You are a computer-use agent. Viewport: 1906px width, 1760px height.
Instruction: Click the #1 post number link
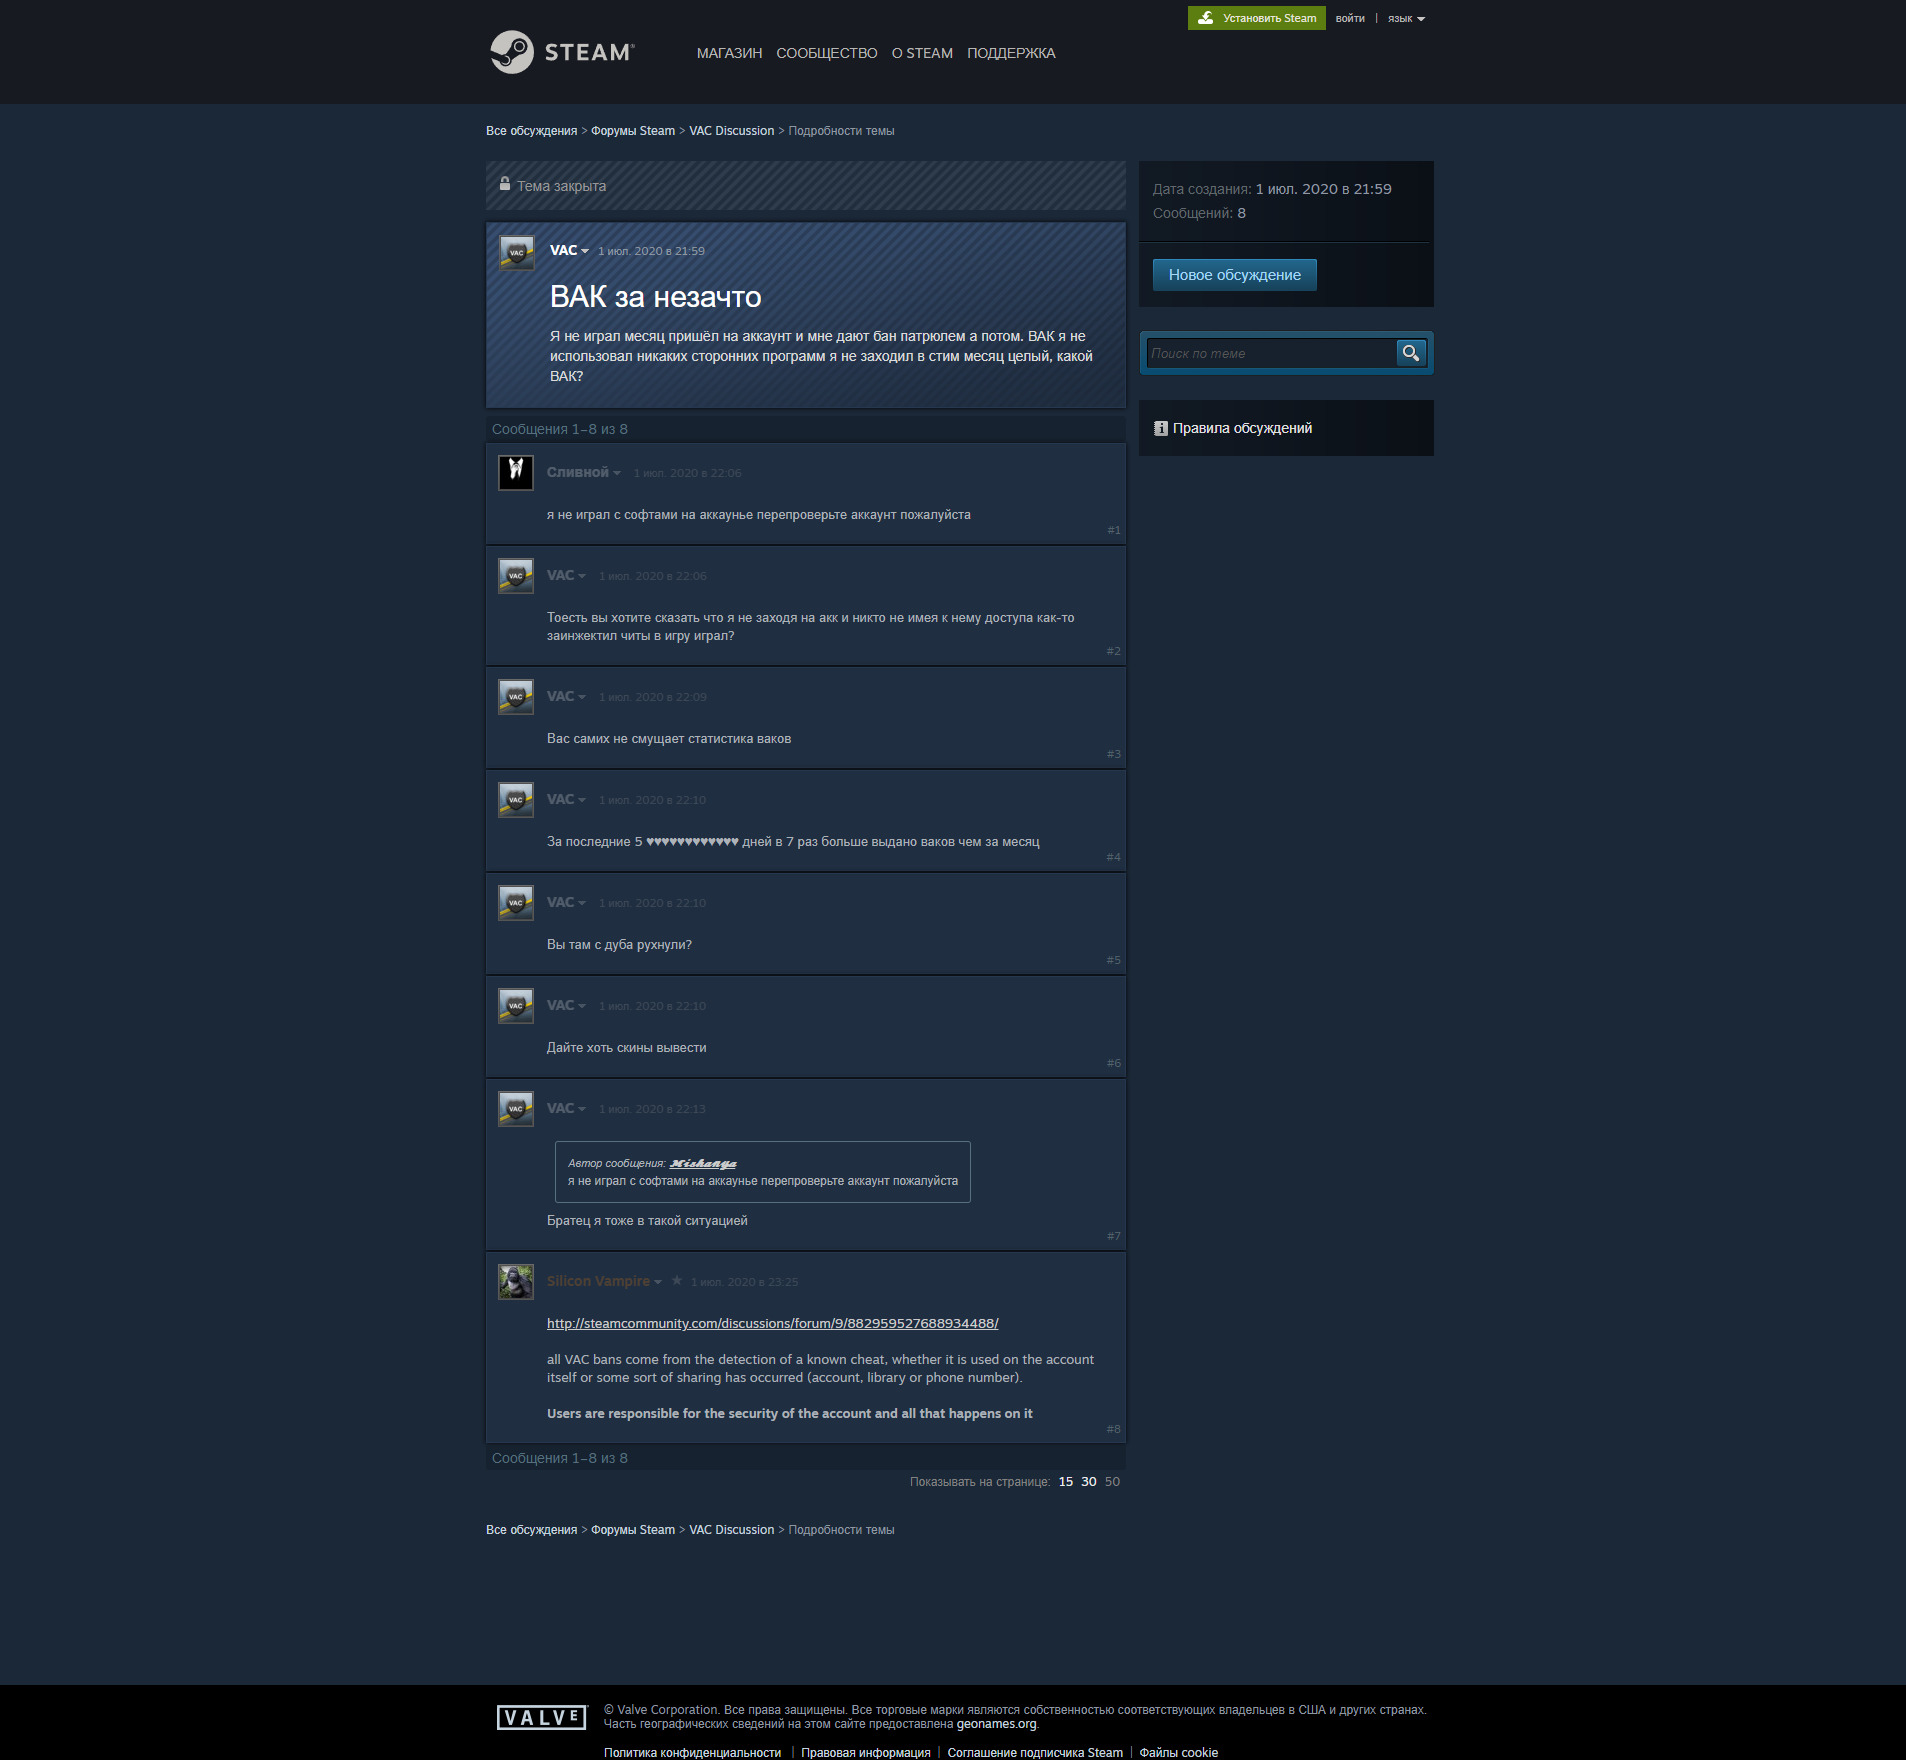pos(1114,530)
